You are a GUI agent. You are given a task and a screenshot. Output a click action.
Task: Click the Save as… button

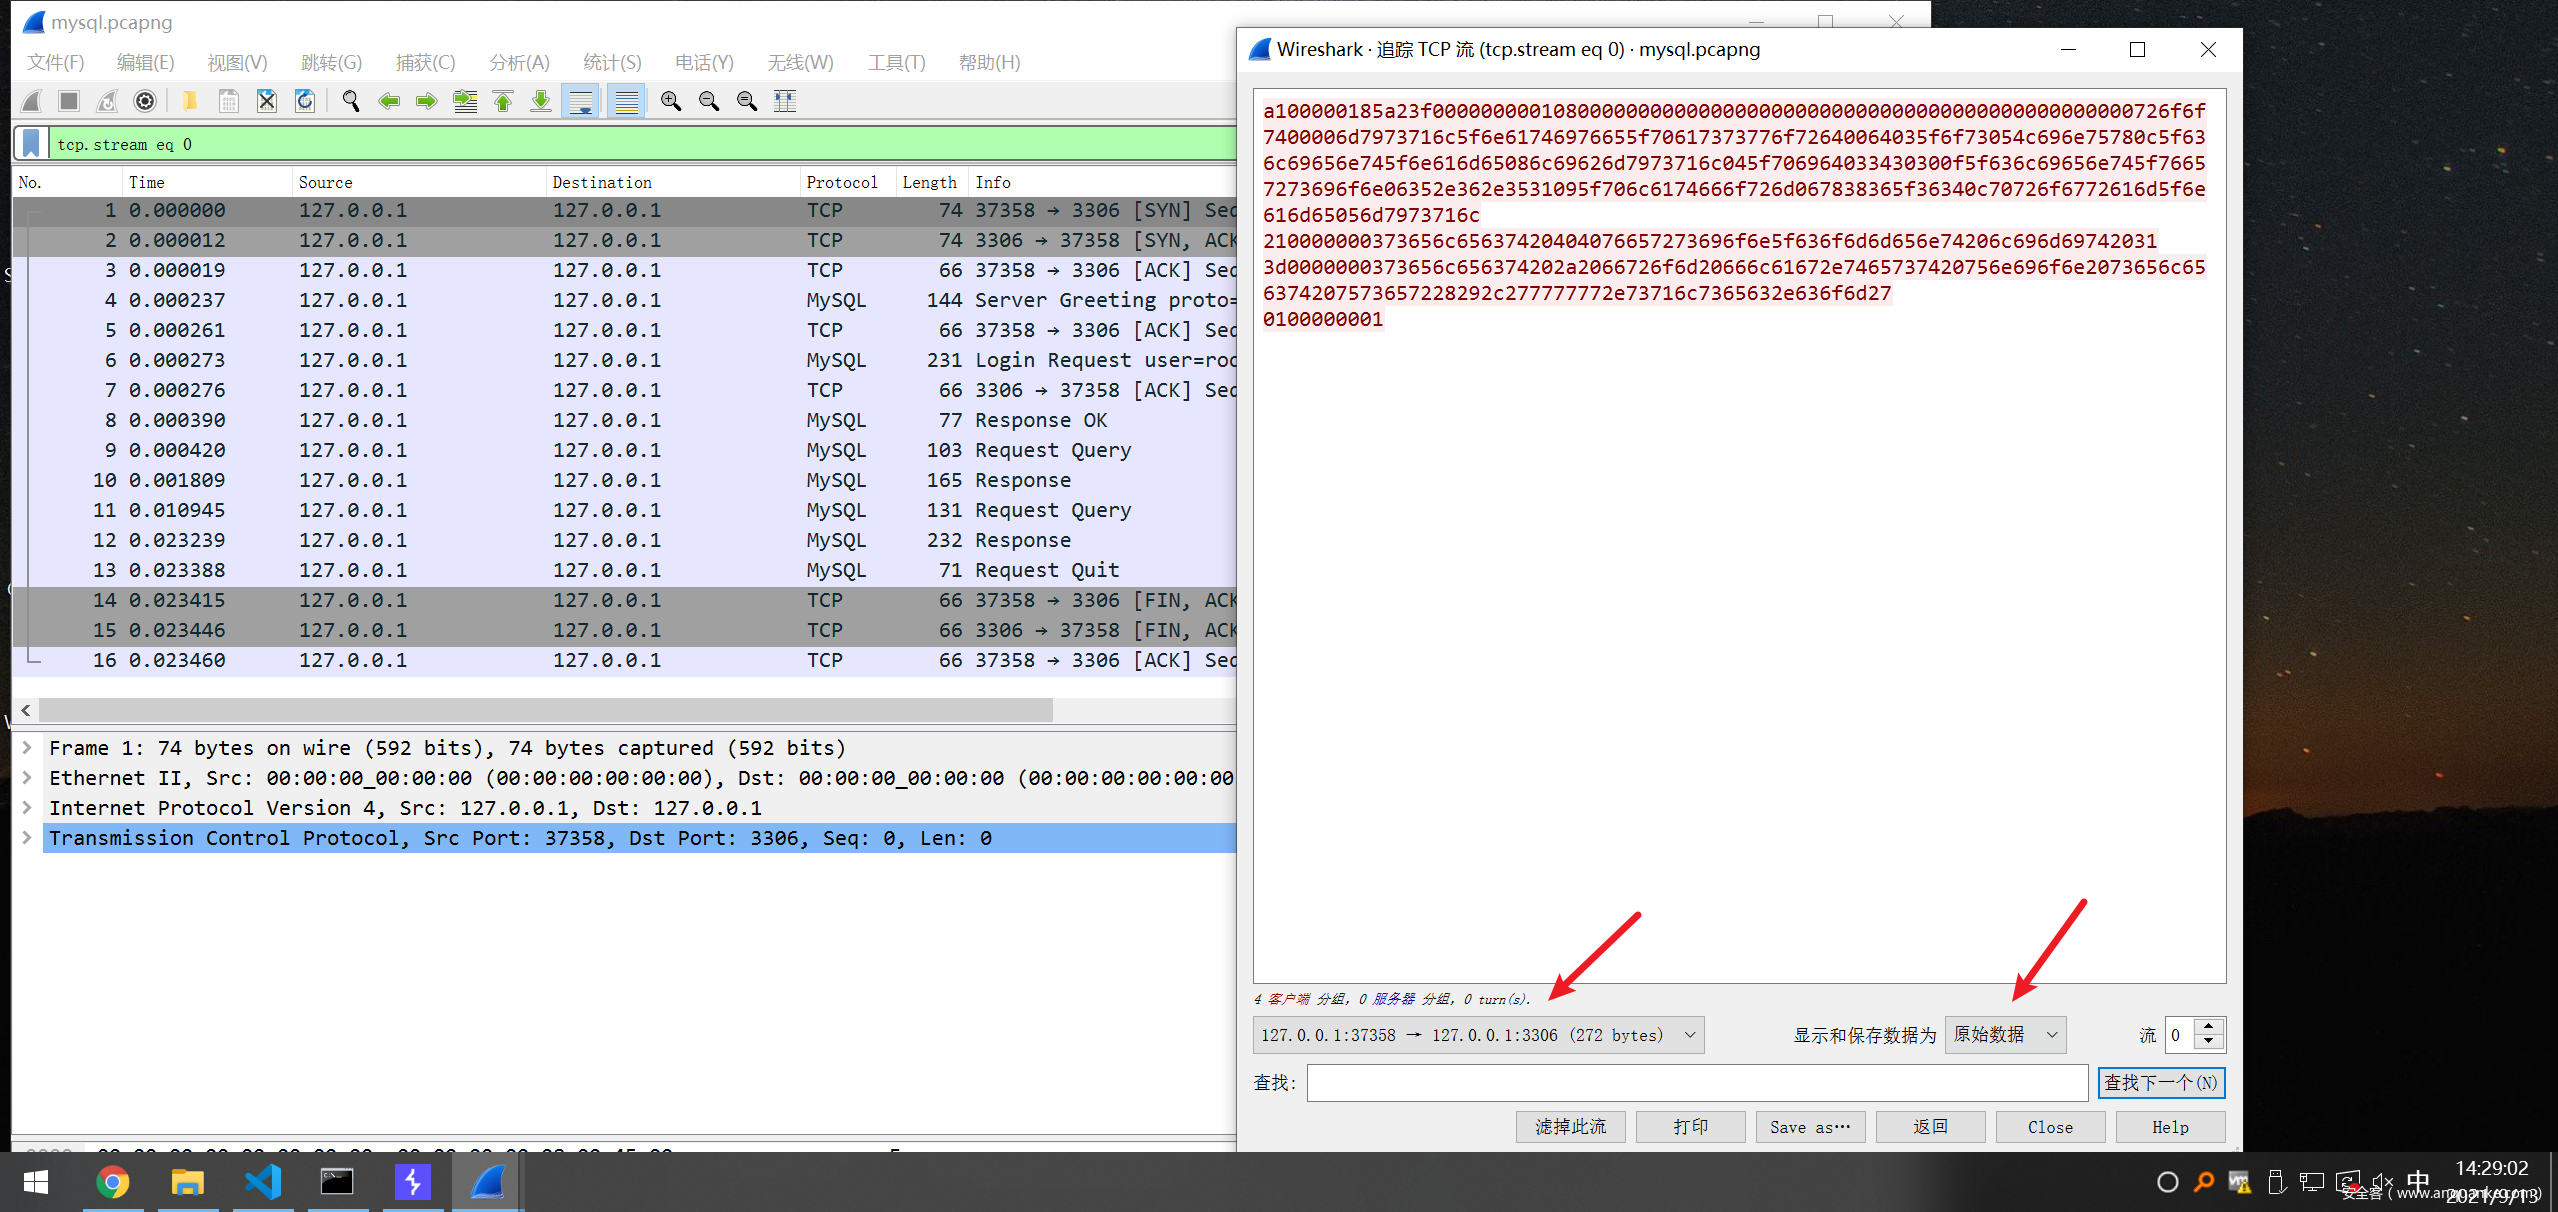tap(1810, 1127)
